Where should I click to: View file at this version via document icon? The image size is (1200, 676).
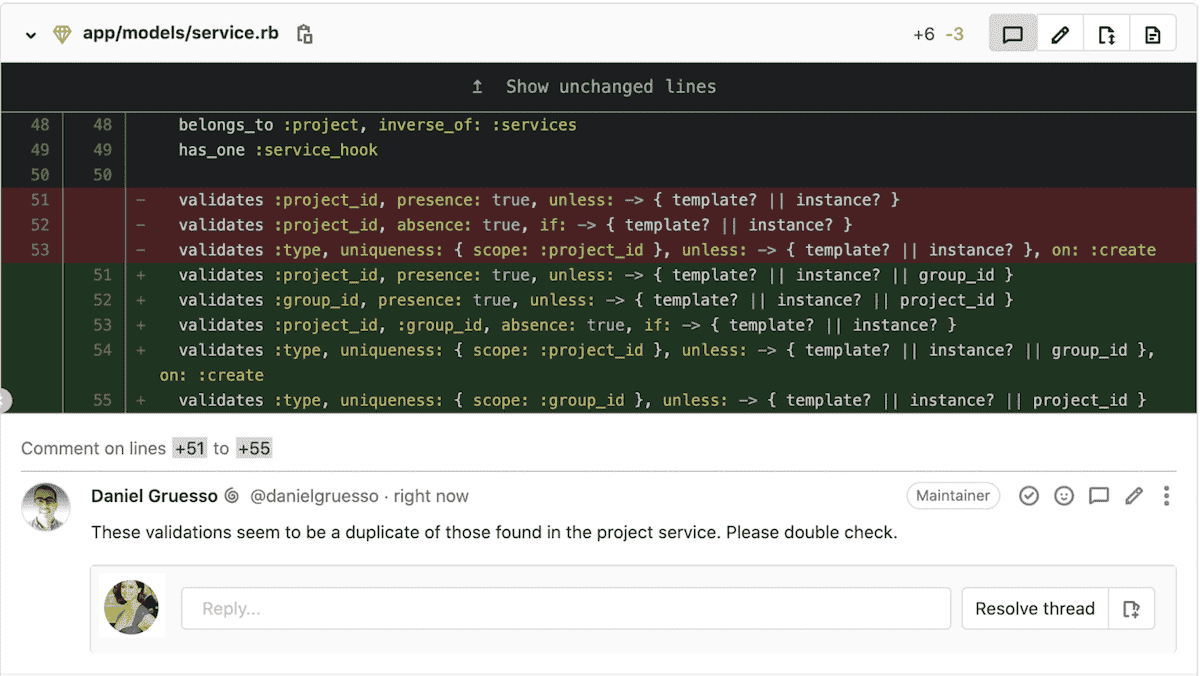pyautogui.click(x=1152, y=33)
